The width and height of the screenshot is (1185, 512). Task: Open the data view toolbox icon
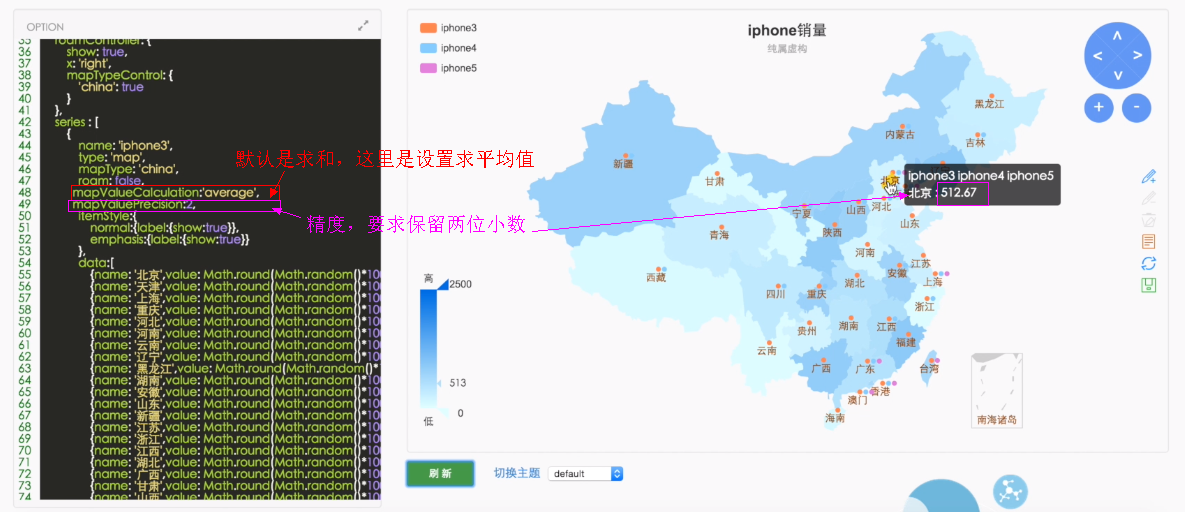point(1149,242)
